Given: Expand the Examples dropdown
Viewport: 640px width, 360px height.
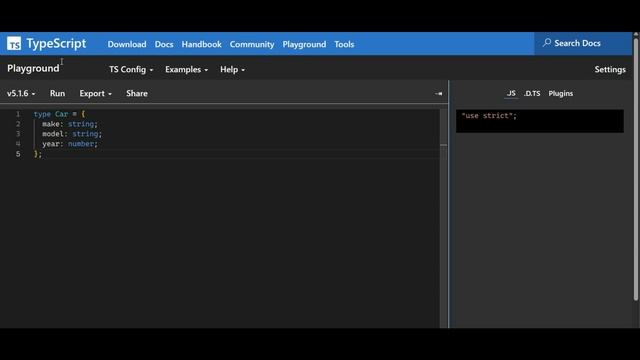Looking at the screenshot, I should pos(187,69).
